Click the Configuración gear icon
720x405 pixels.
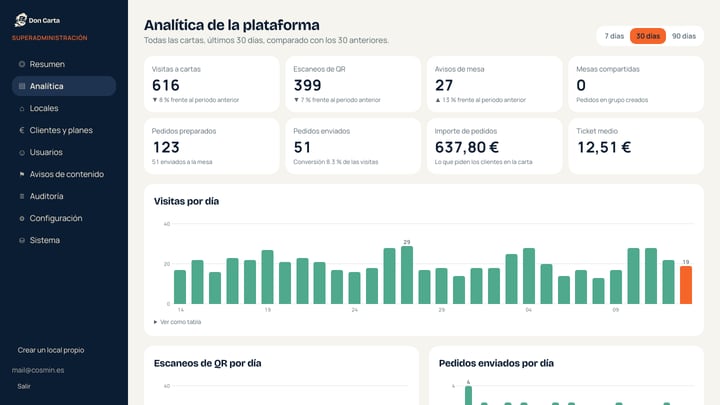tap(22, 218)
